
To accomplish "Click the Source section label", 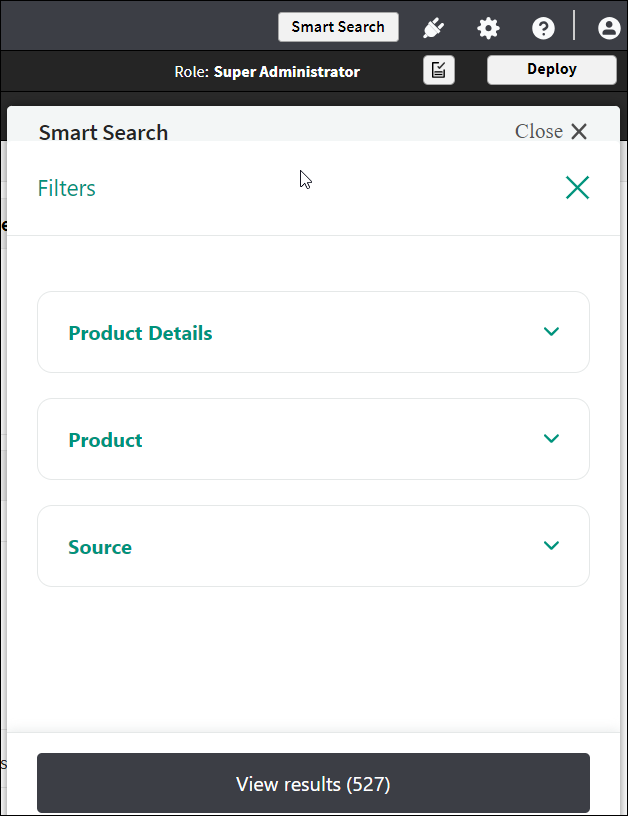I will click(100, 547).
